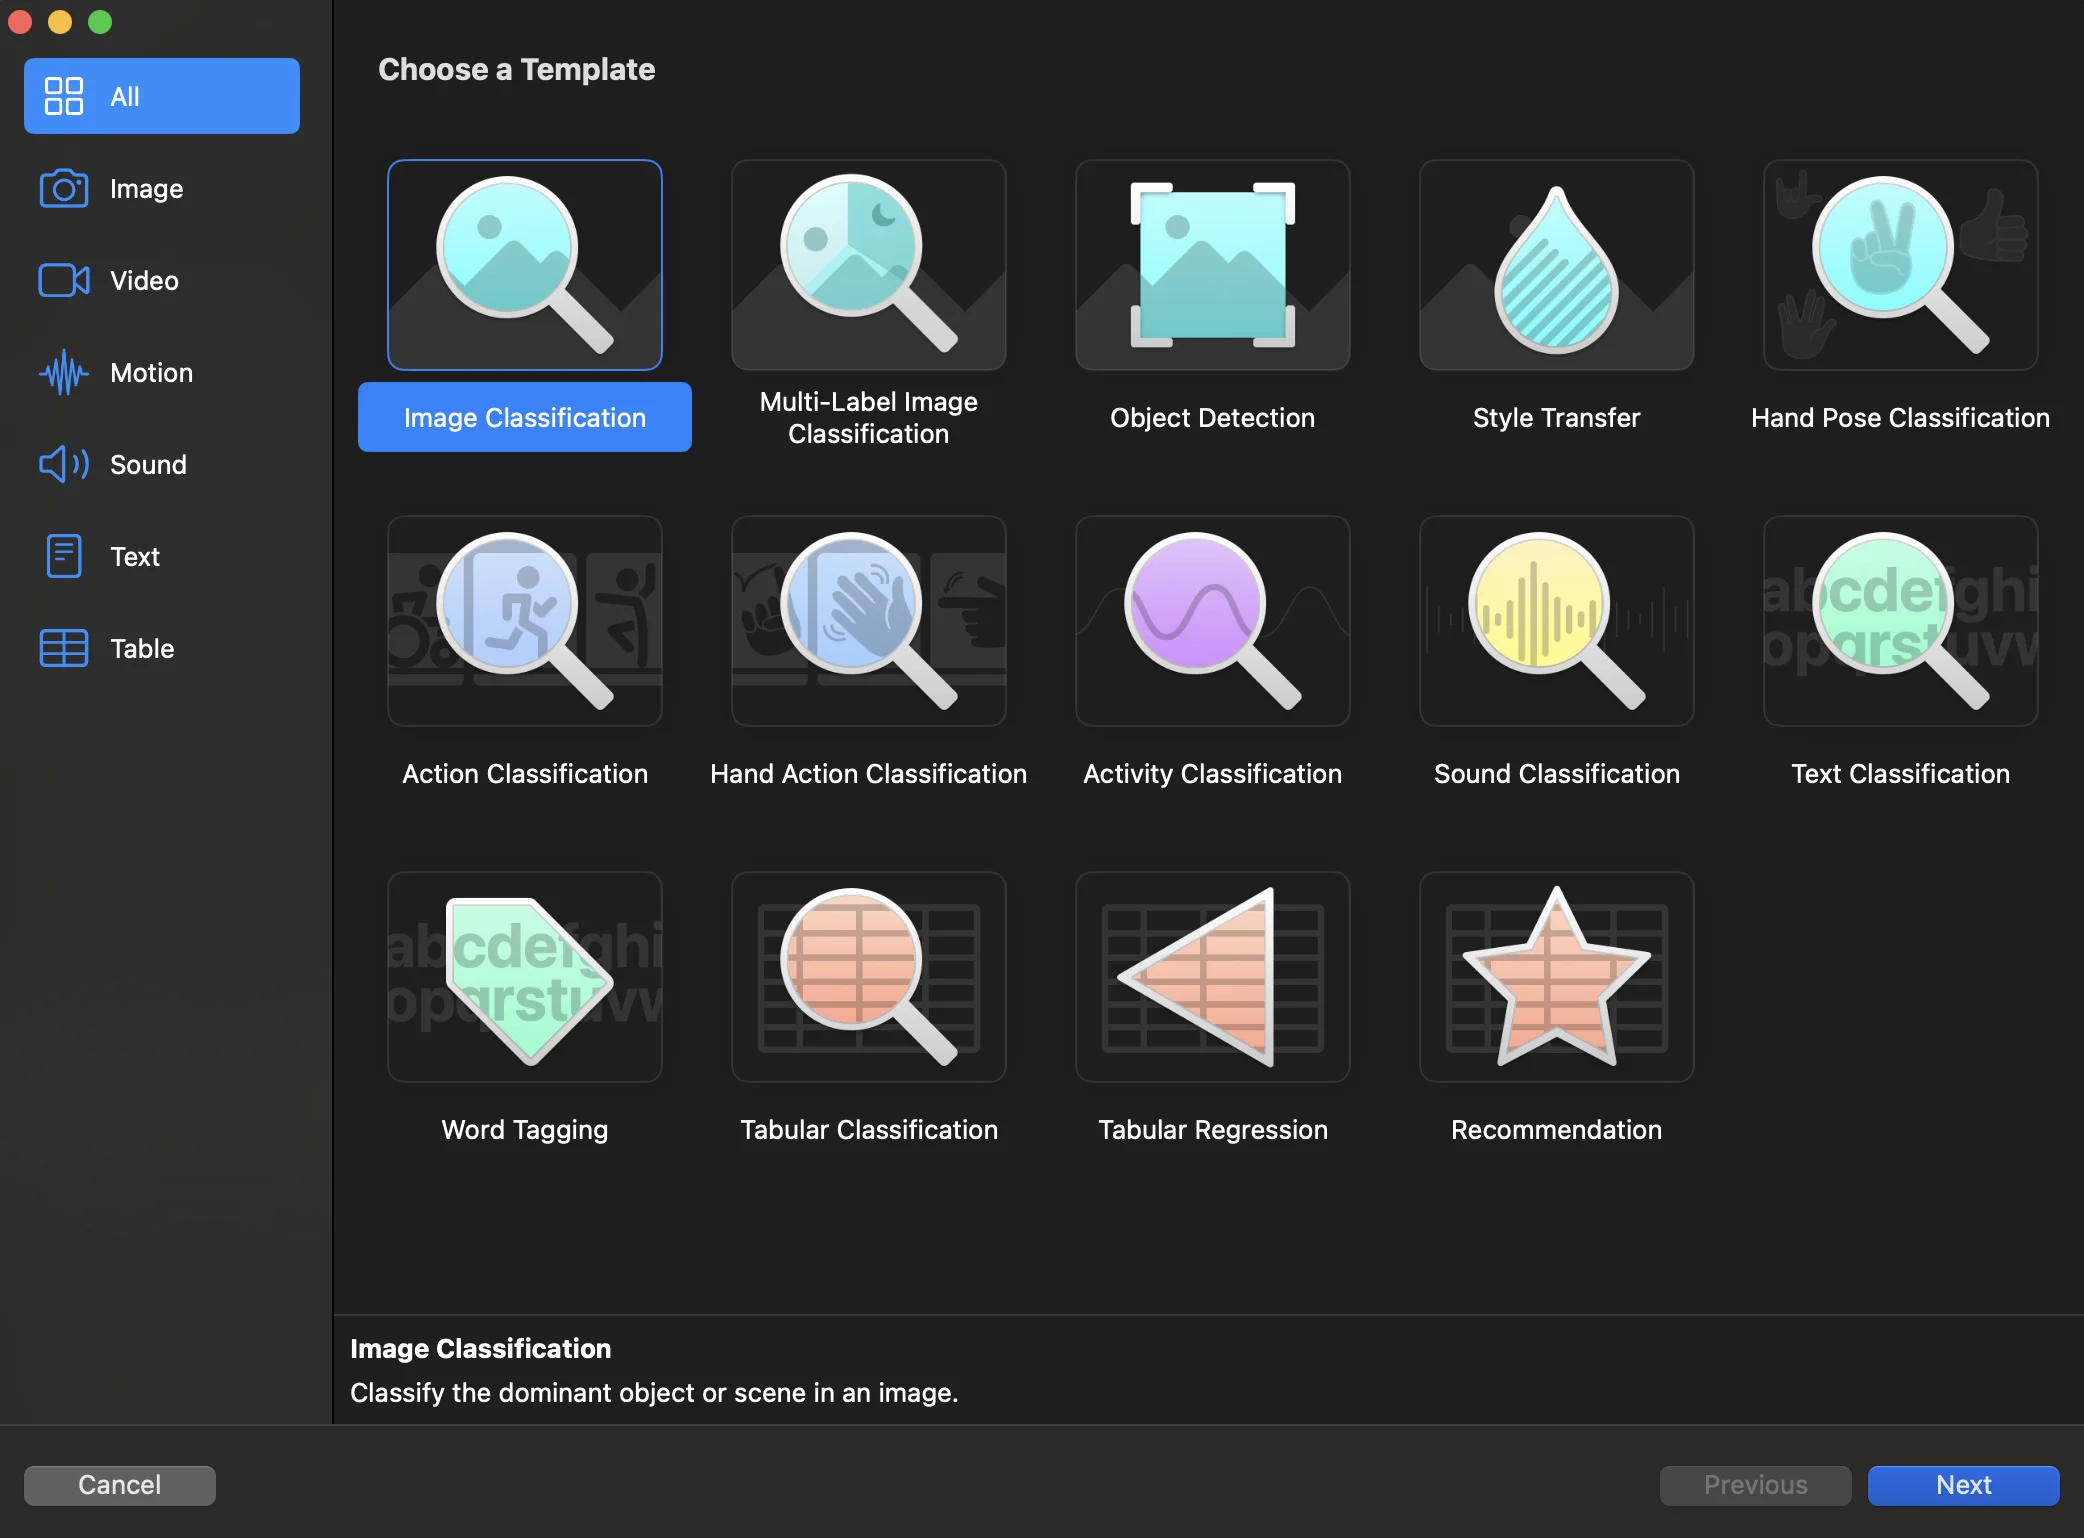The height and width of the screenshot is (1538, 2084).
Task: Pick the Tabular Regression template
Action: point(1212,977)
